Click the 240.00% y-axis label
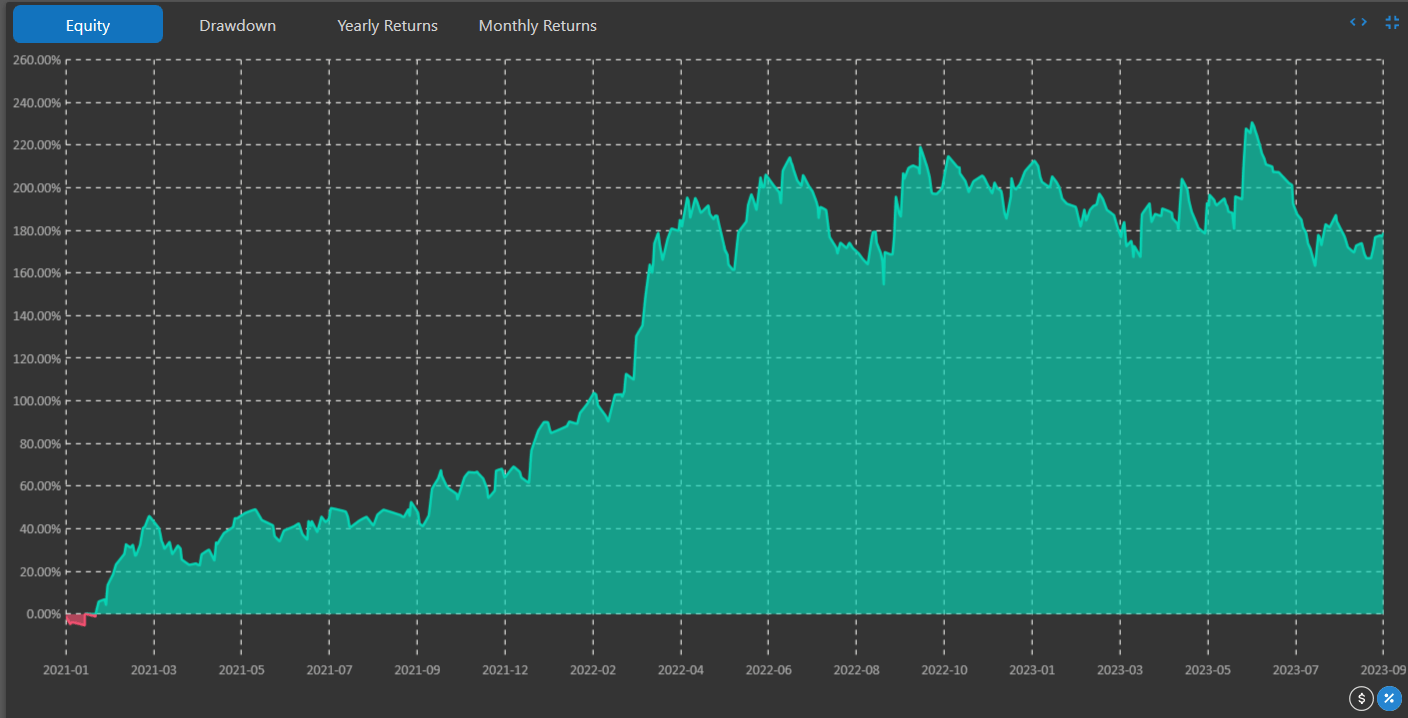Image resolution: width=1408 pixels, height=718 pixels. point(37,102)
